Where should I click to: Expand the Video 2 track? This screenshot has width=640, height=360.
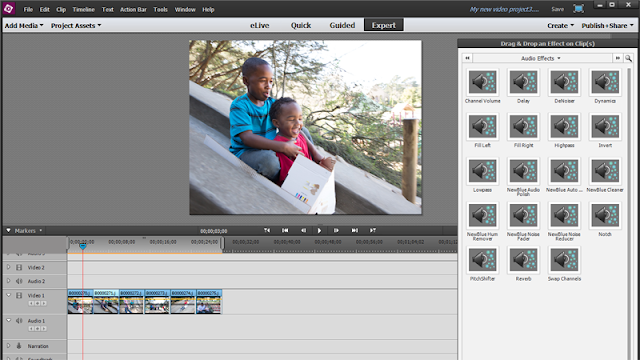[9, 267]
